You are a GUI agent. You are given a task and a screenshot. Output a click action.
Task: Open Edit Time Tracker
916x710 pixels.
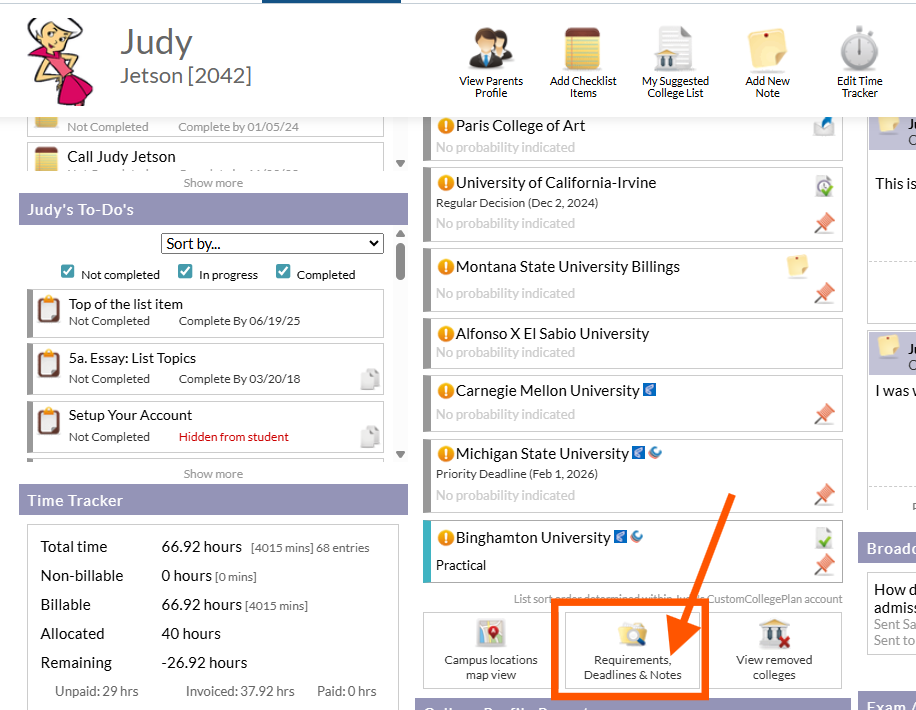pos(859,63)
